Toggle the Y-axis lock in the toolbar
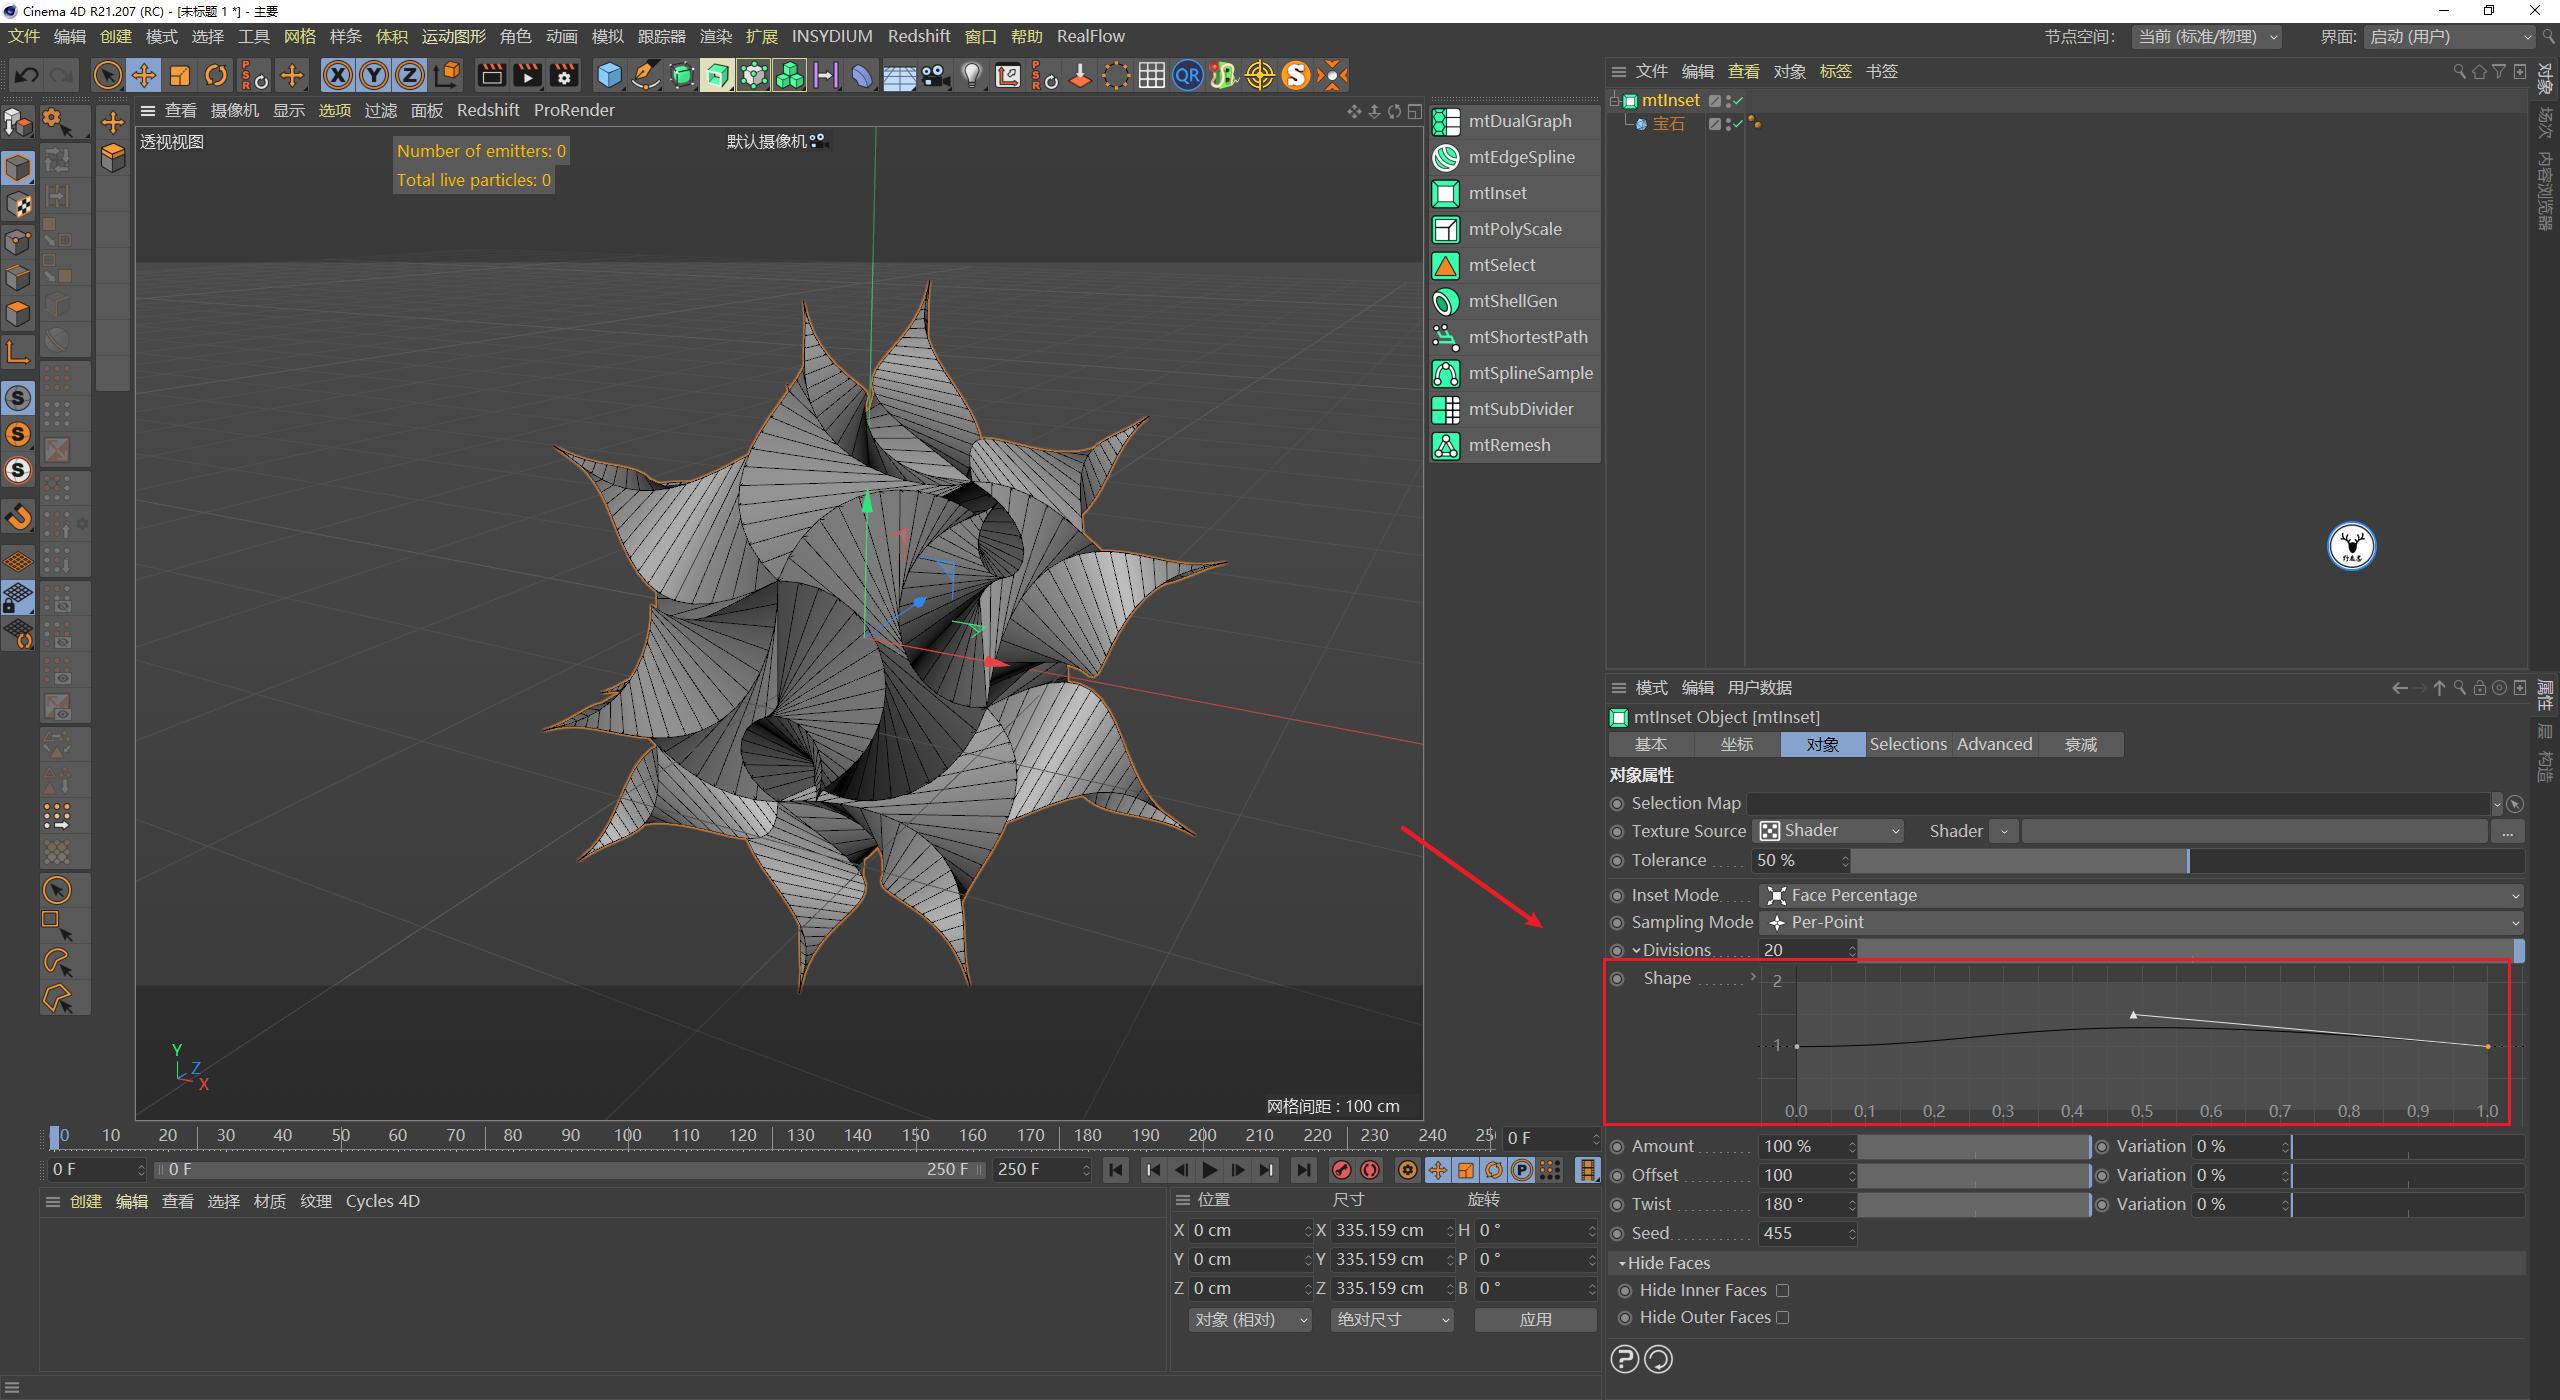Viewport: 2560px width, 1400px height. click(x=373, y=75)
